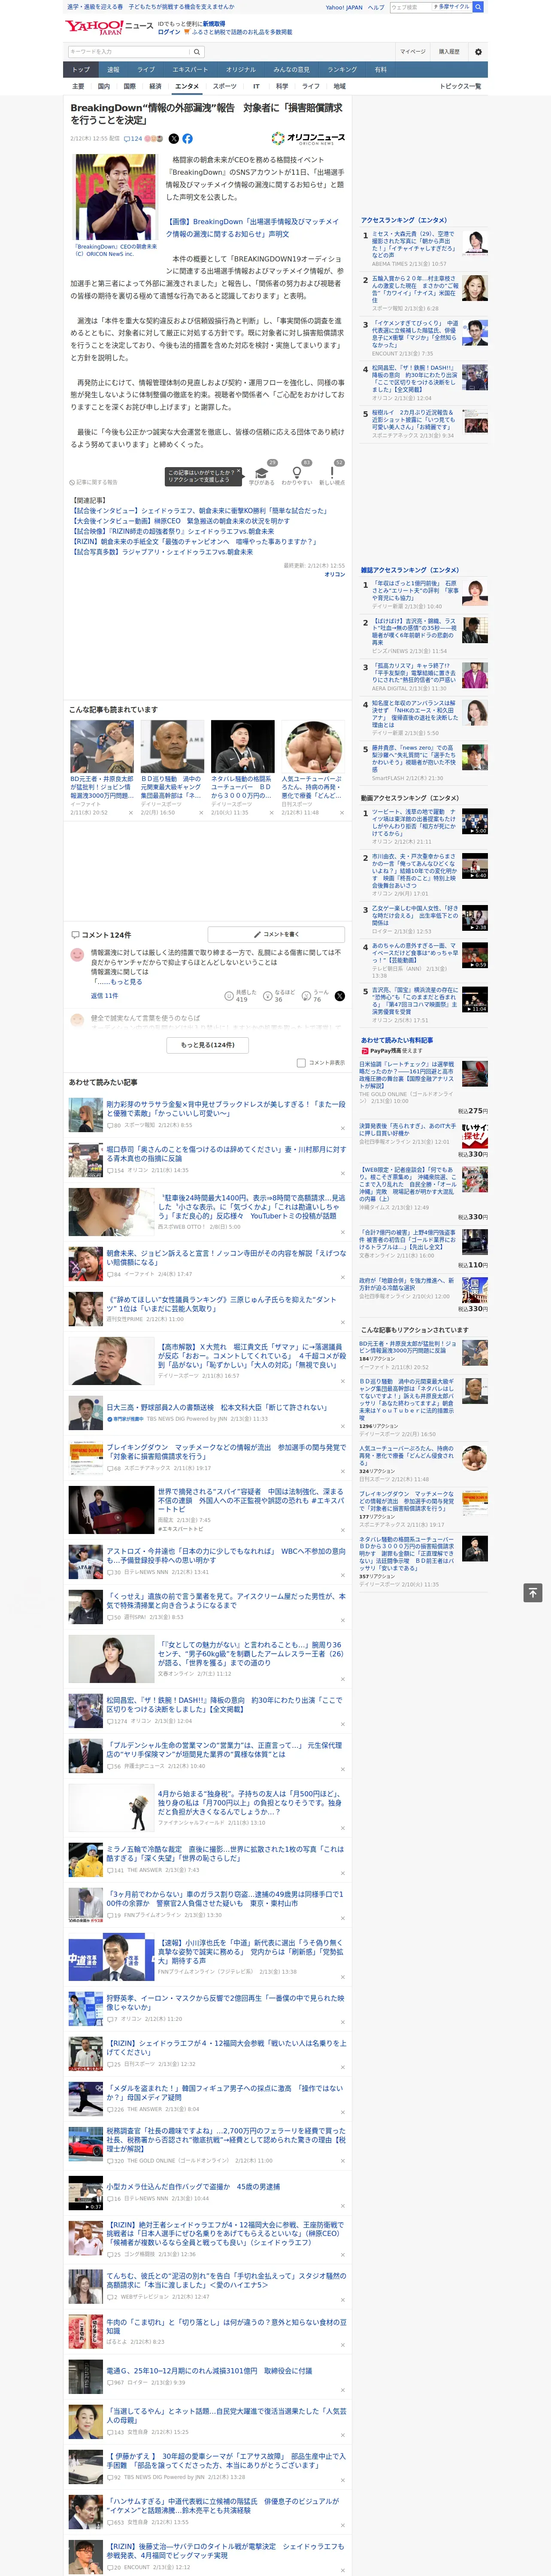Click the コメントを書く button

(276, 934)
